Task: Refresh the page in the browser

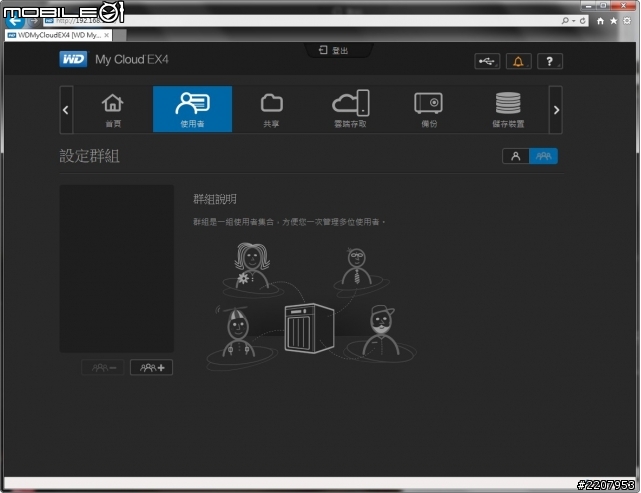Action: [583, 20]
